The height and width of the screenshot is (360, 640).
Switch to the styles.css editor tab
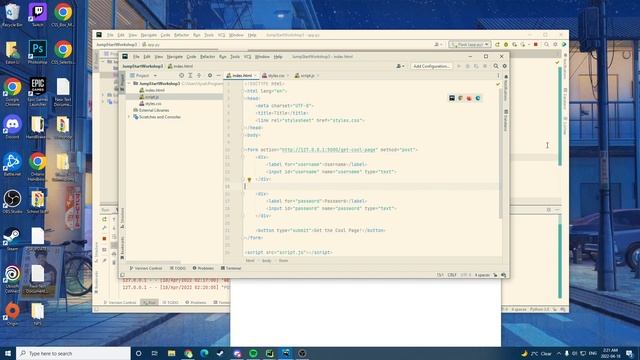(276, 76)
